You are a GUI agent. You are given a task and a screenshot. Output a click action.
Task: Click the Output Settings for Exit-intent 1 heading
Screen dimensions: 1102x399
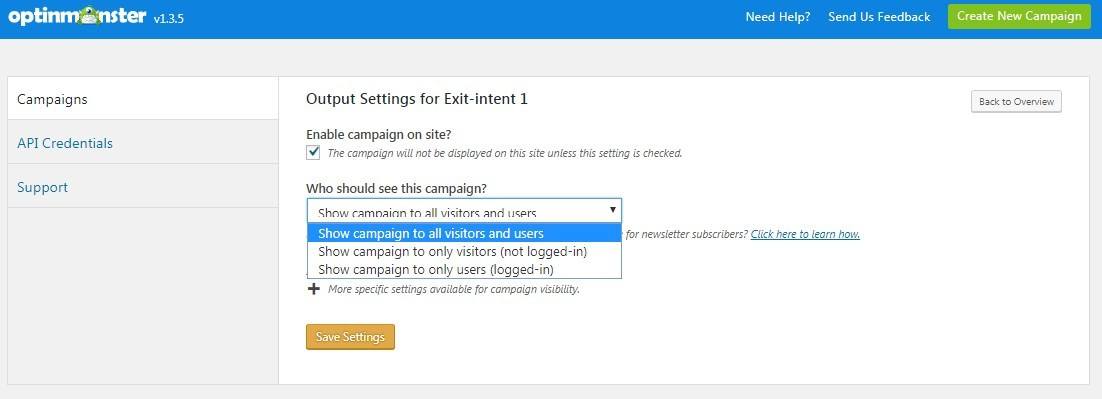pos(417,99)
